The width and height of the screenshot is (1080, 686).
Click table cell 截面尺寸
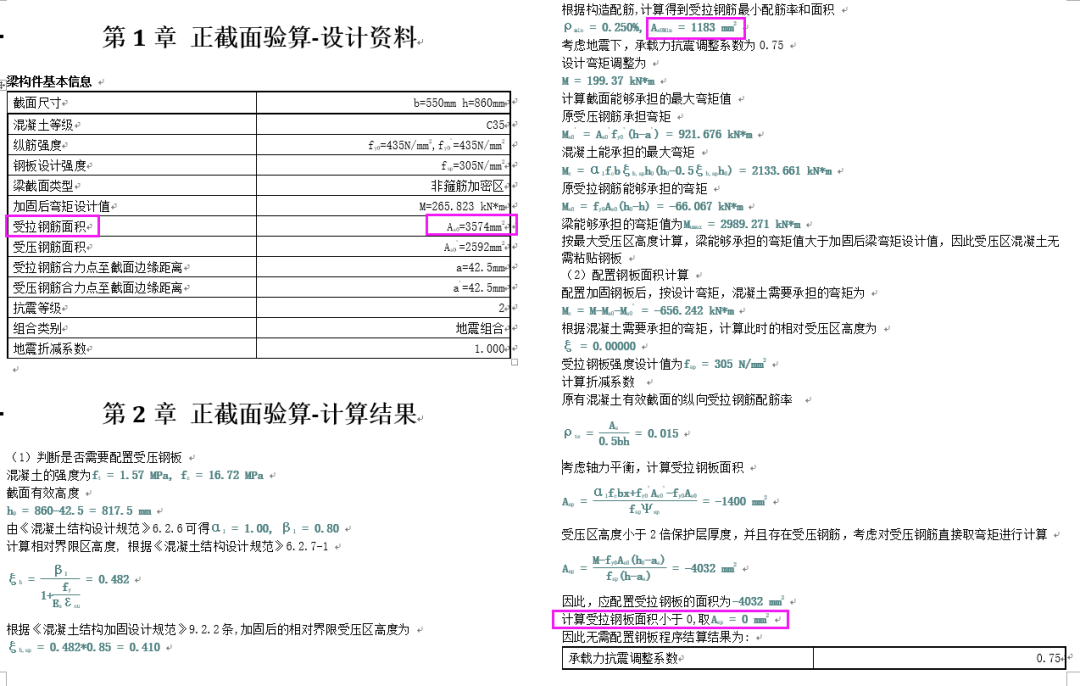(x=132, y=103)
